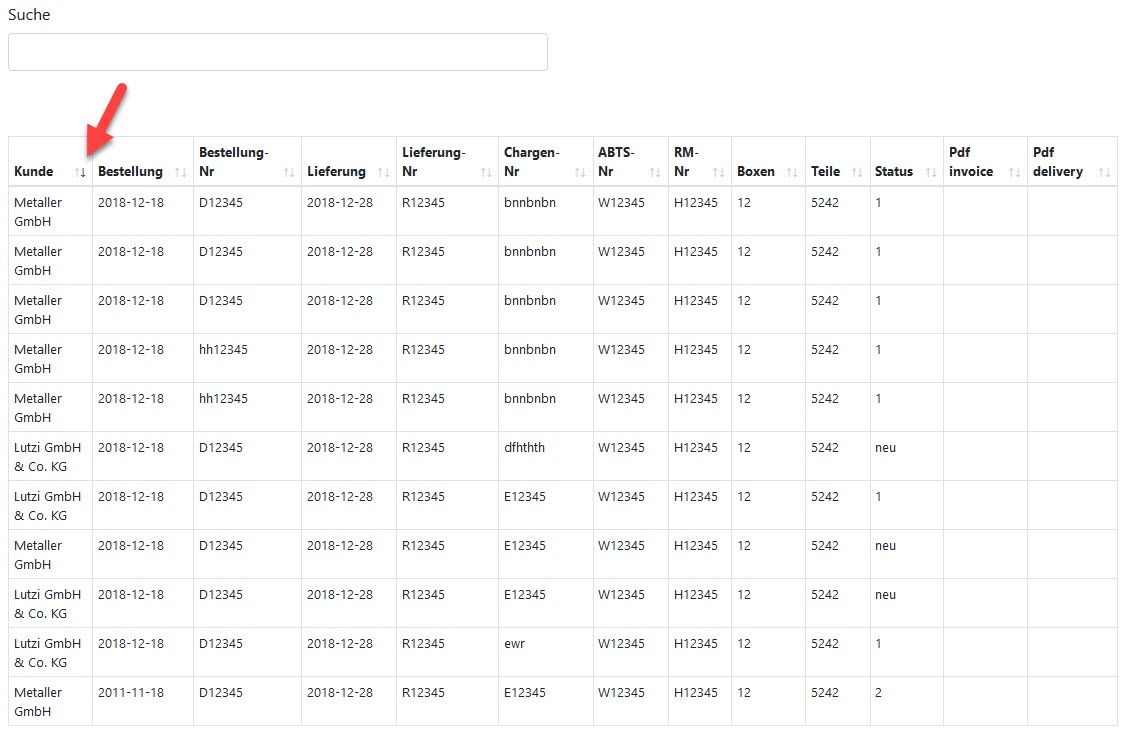
Task: Select the first Metaller GmbH customer cell
Action: tap(38, 211)
